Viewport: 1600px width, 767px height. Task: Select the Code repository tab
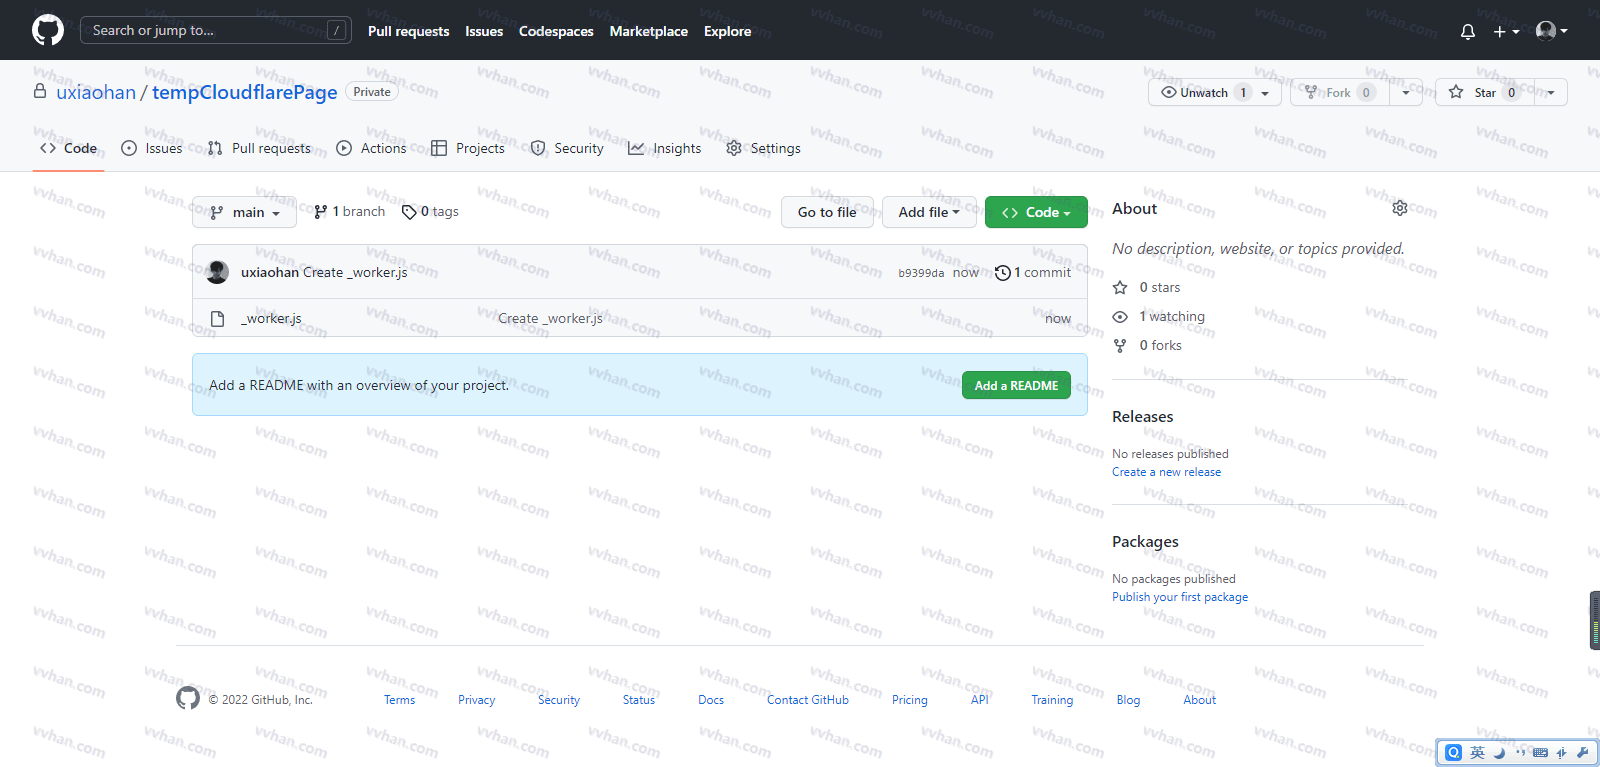pos(68,148)
